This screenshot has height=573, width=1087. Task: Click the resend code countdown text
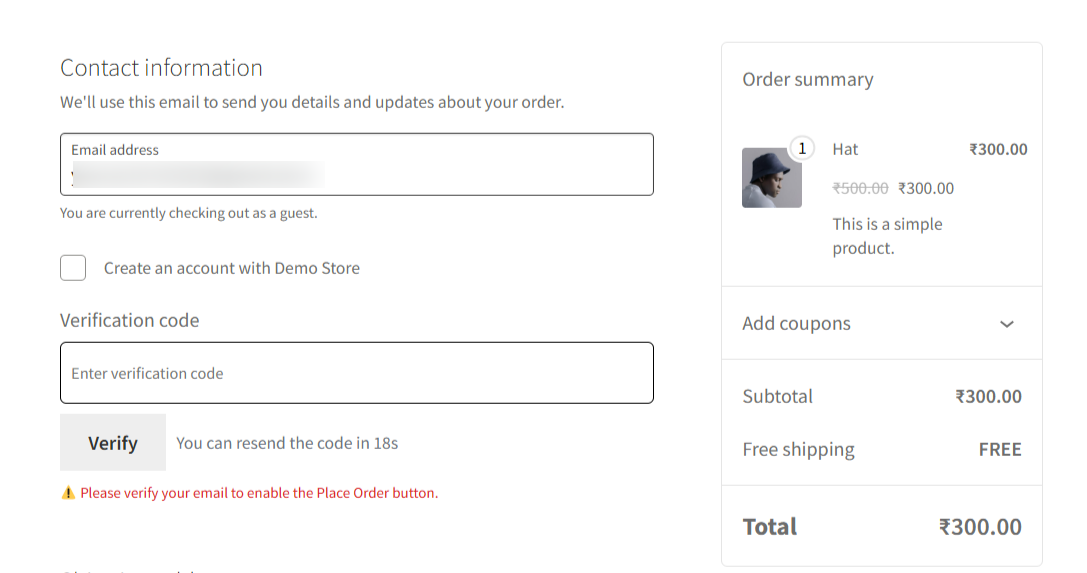287,443
